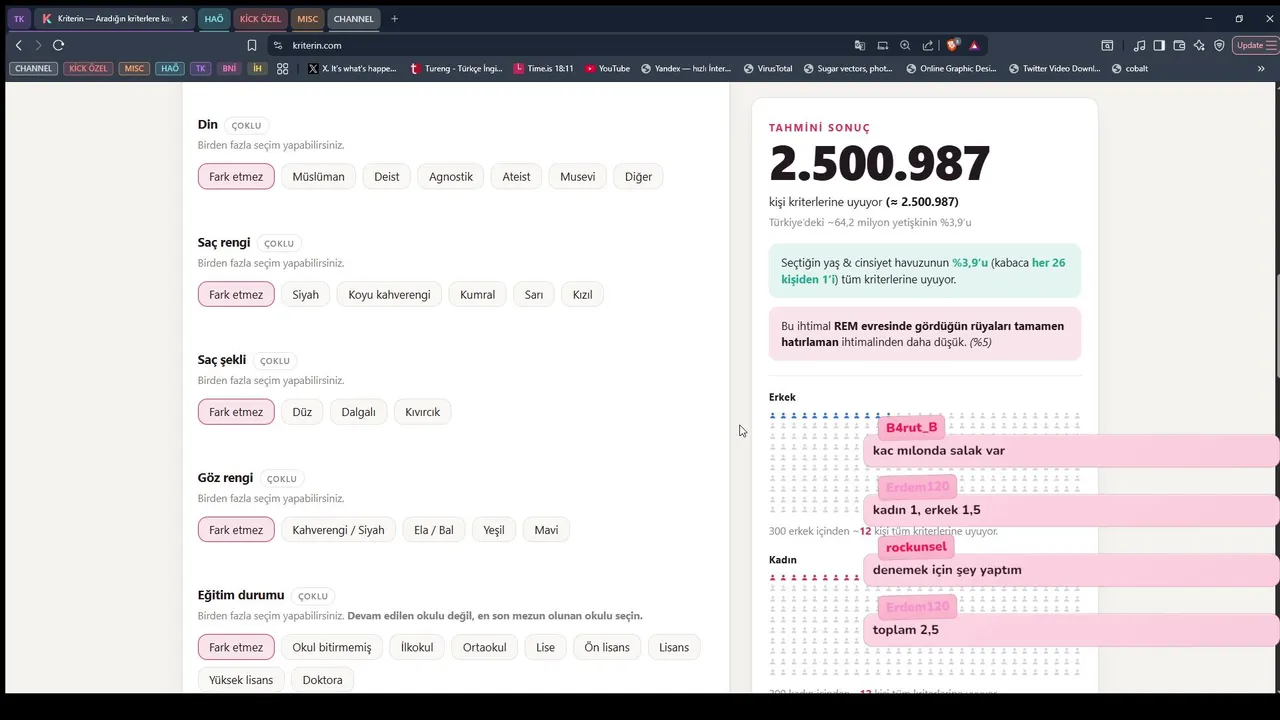Select Fark etmez under Din
The width and height of the screenshot is (1280, 720).
236,177
